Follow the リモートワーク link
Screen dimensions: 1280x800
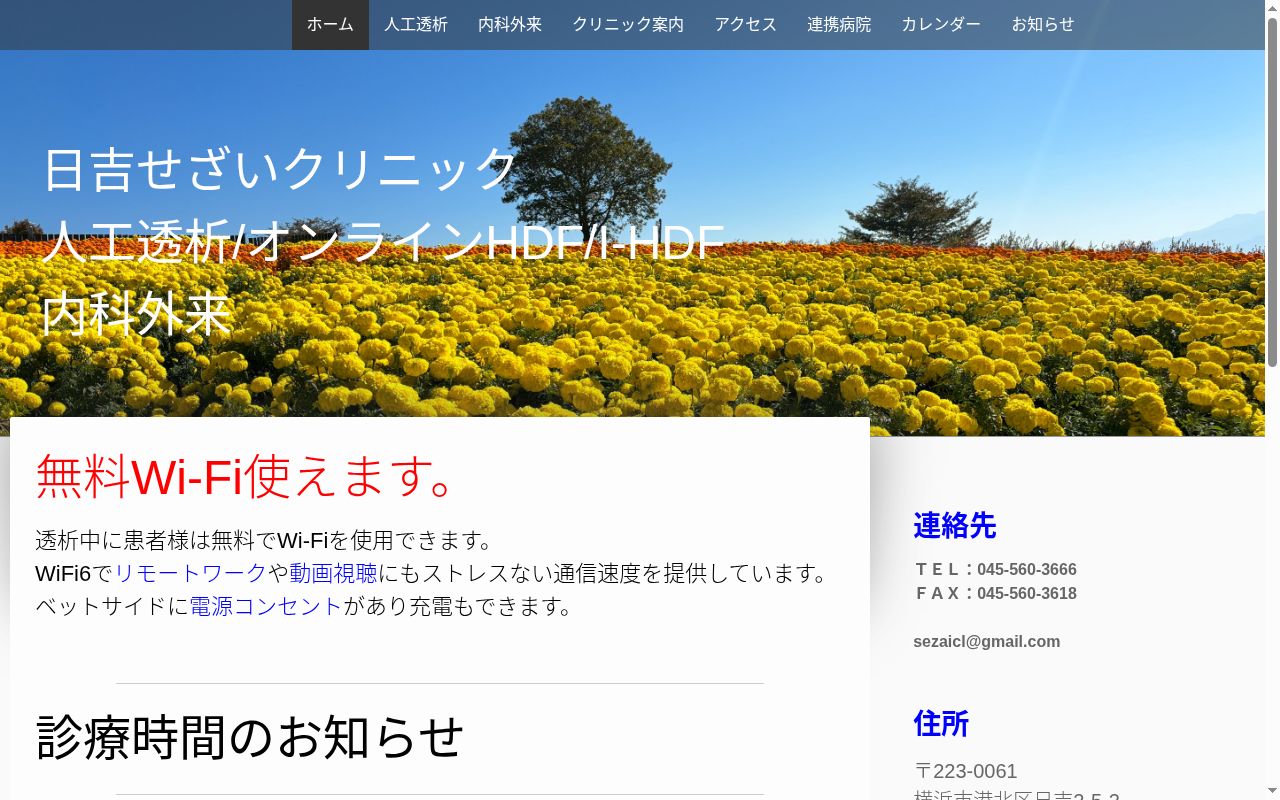(190, 573)
